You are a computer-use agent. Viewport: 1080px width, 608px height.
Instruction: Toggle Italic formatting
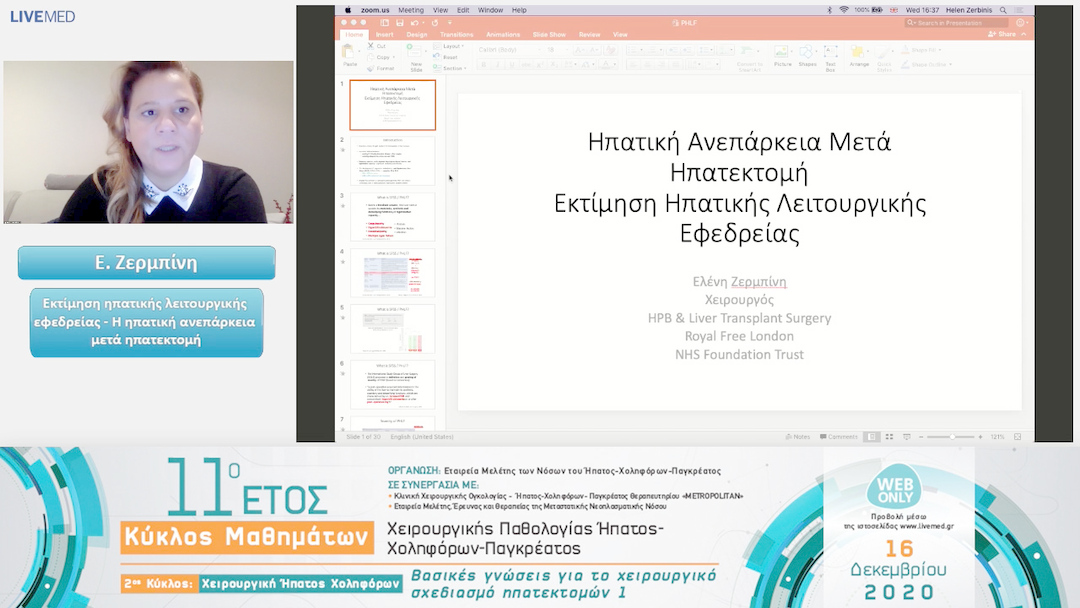pyautogui.click(x=497, y=64)
